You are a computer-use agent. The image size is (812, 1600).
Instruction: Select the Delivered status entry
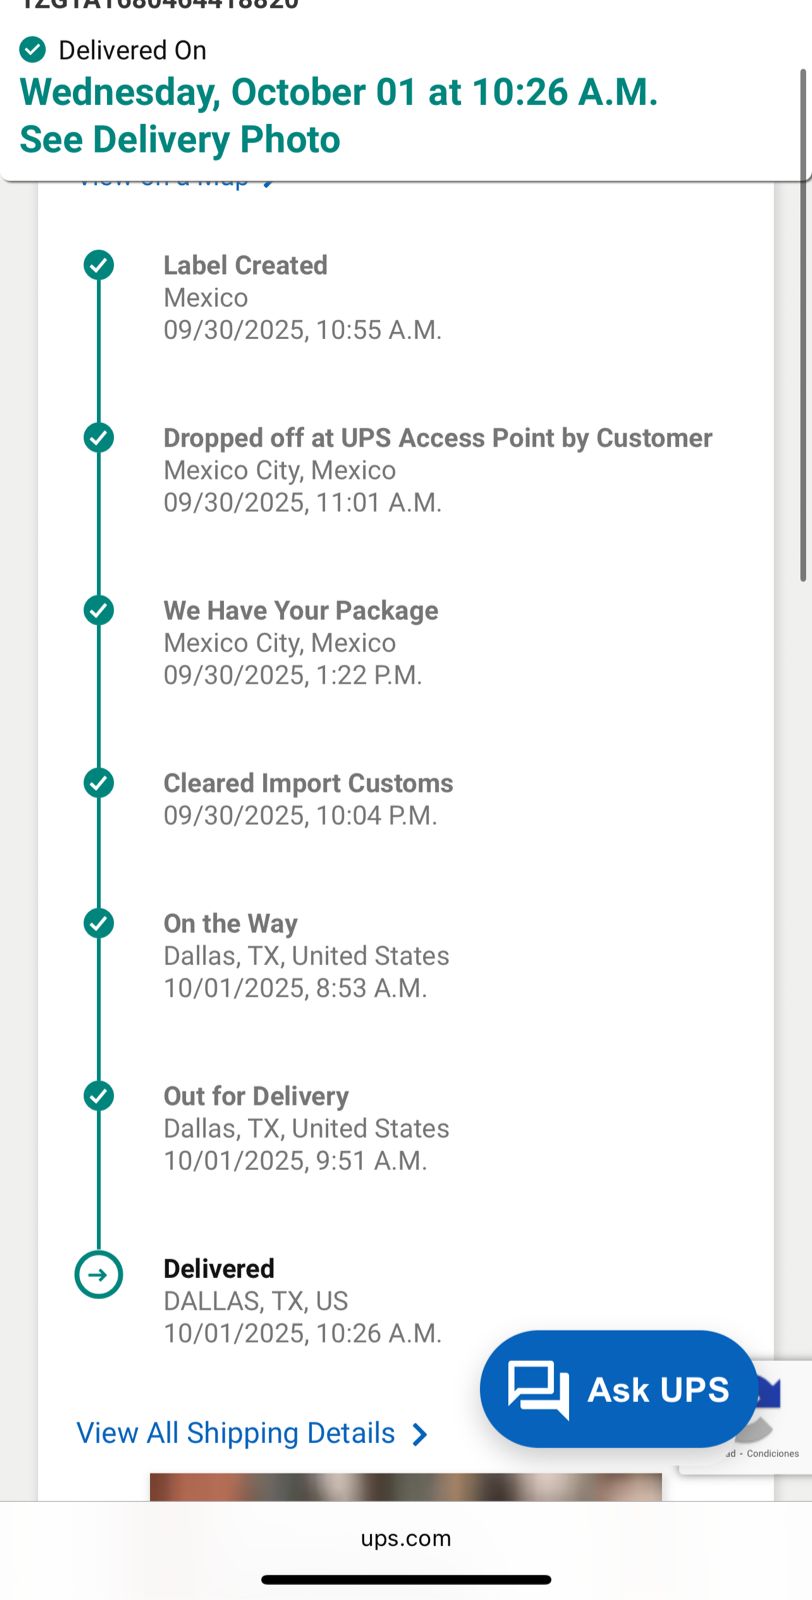coord(219,1269)
